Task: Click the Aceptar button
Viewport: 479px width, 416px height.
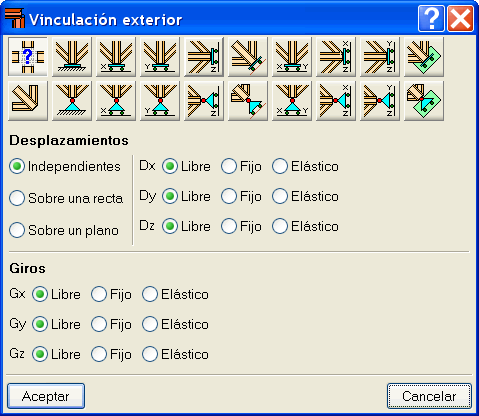Action: pyautogui.click(x=46, y=396)
